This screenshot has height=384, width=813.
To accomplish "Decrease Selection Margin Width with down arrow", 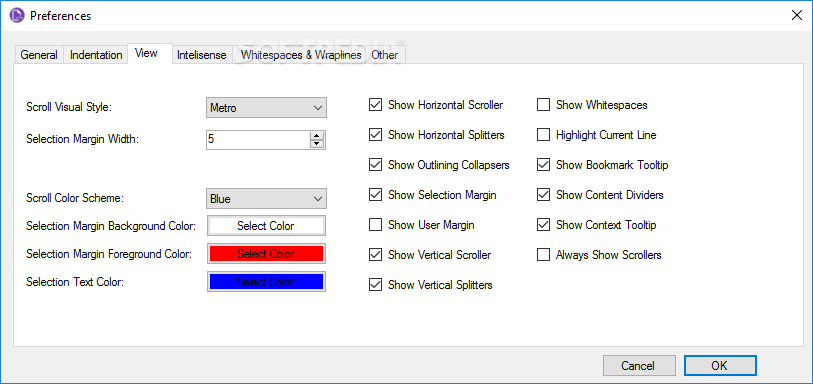I will [x=317, y=144].
